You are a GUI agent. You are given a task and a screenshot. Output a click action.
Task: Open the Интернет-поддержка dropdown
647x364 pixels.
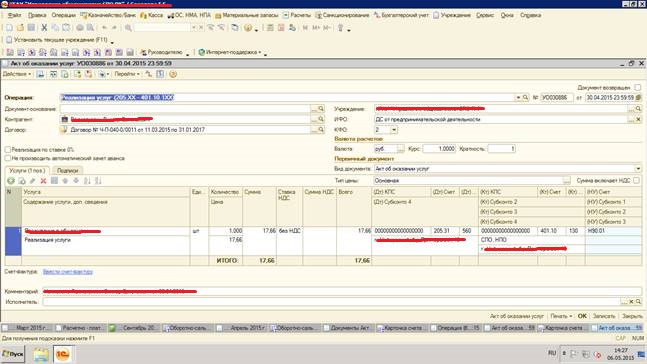coord(230,52)
